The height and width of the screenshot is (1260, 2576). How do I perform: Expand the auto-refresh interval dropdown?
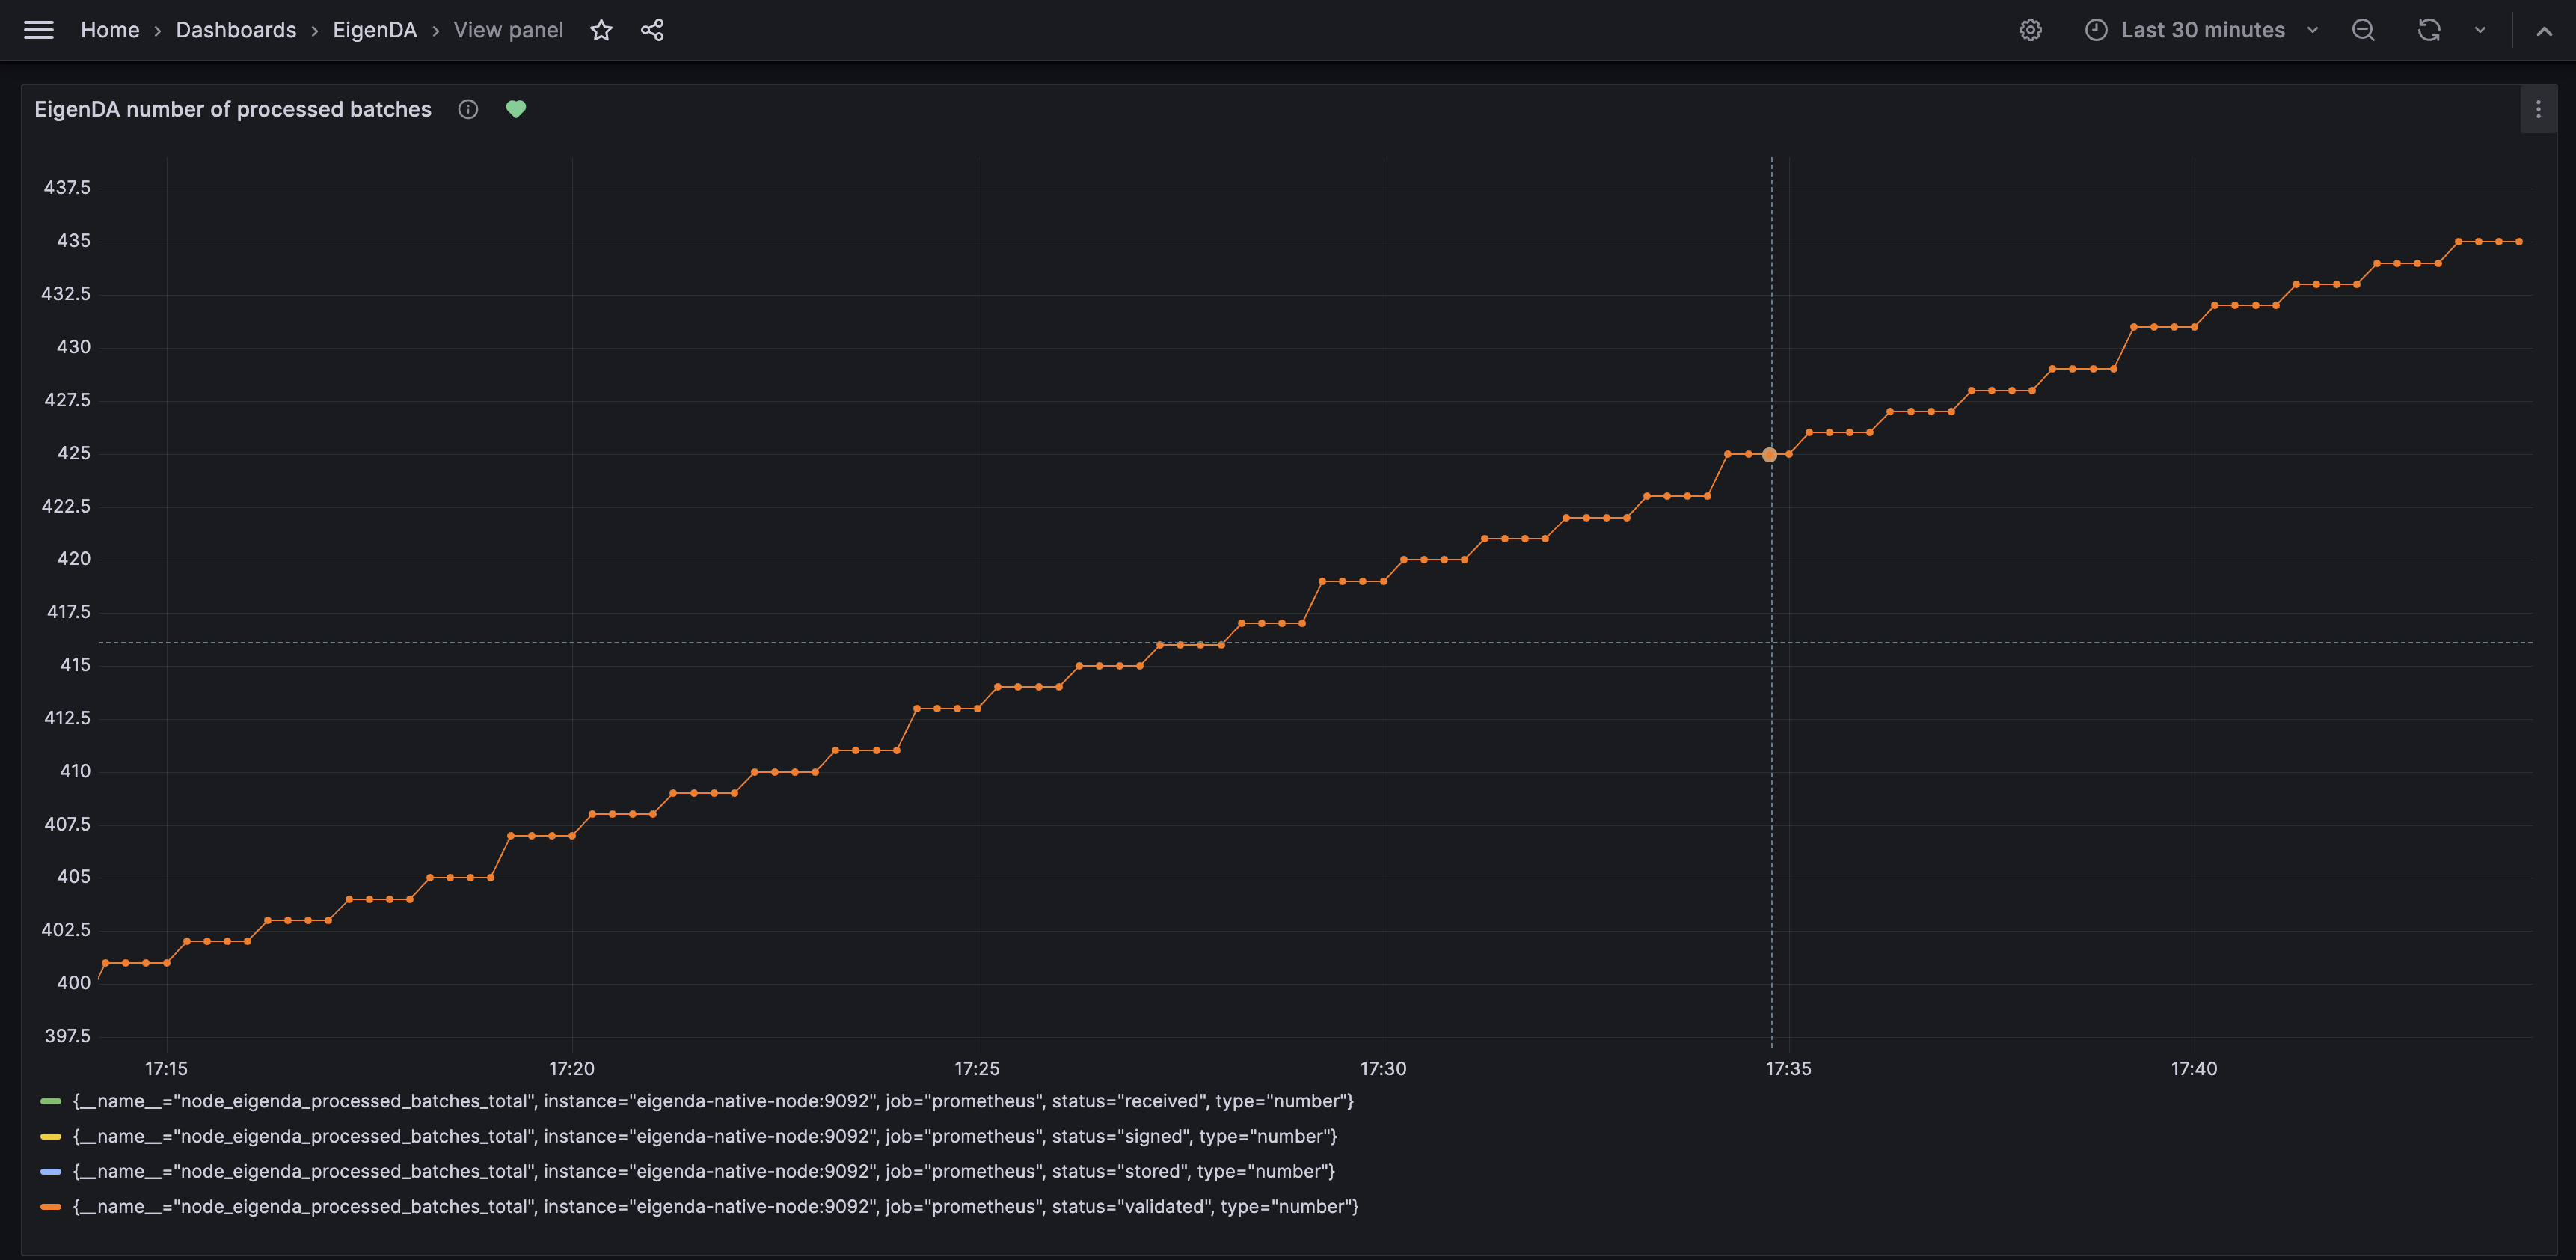(x=2480, y=30)
